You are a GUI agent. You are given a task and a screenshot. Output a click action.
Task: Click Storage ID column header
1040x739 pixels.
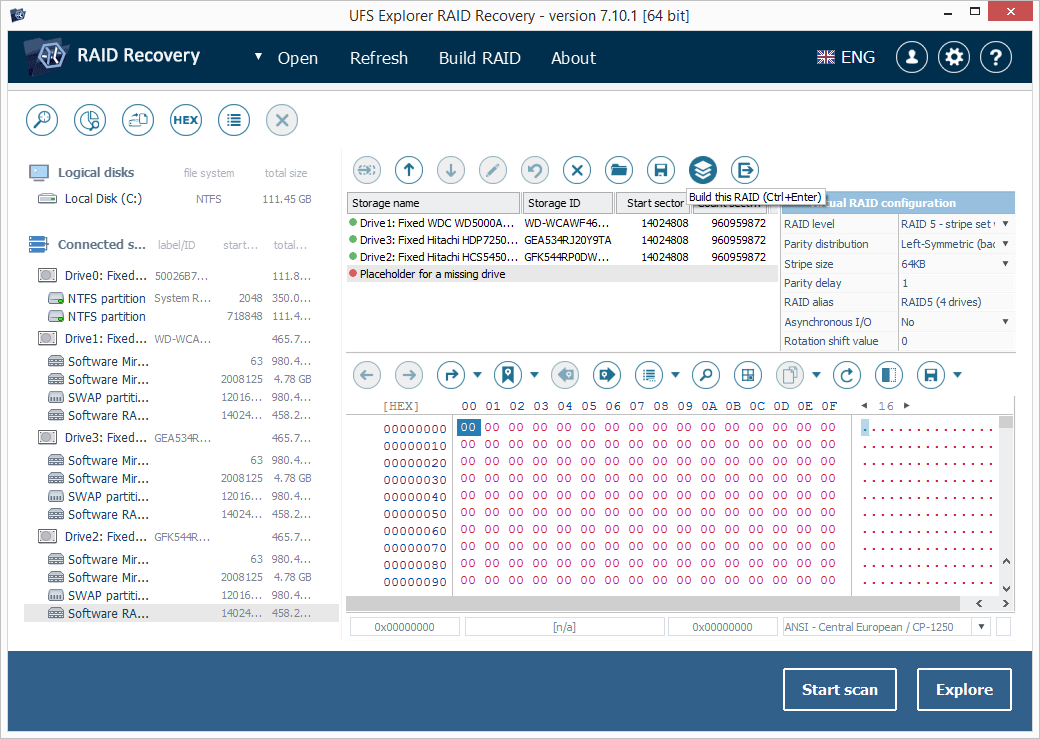tap(568, 203)
